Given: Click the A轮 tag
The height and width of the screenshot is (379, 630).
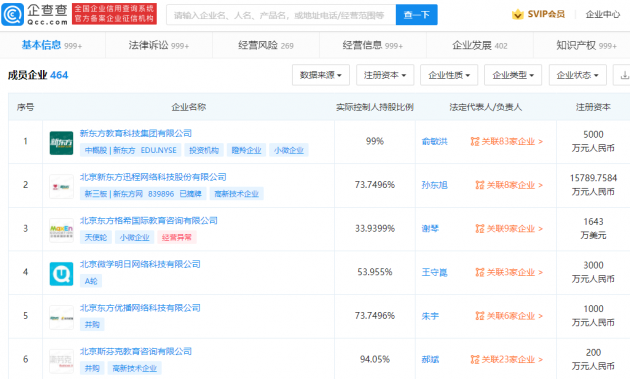Looking at the screenshot, I should click(91, 281).
